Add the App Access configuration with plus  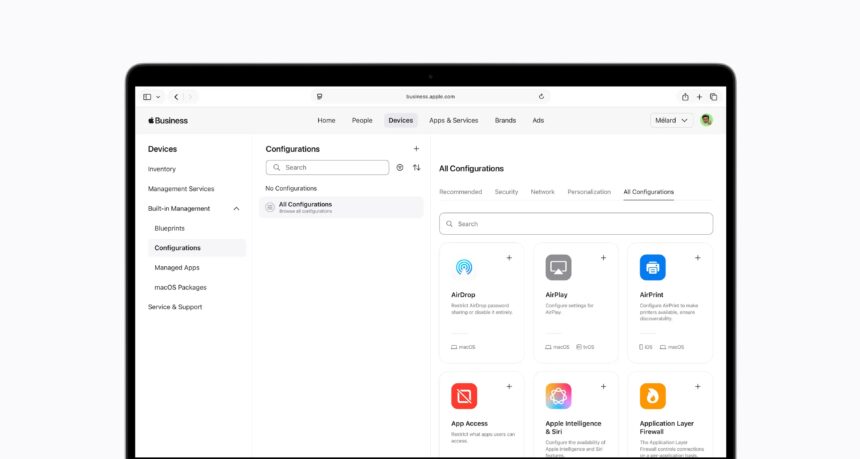509,387
